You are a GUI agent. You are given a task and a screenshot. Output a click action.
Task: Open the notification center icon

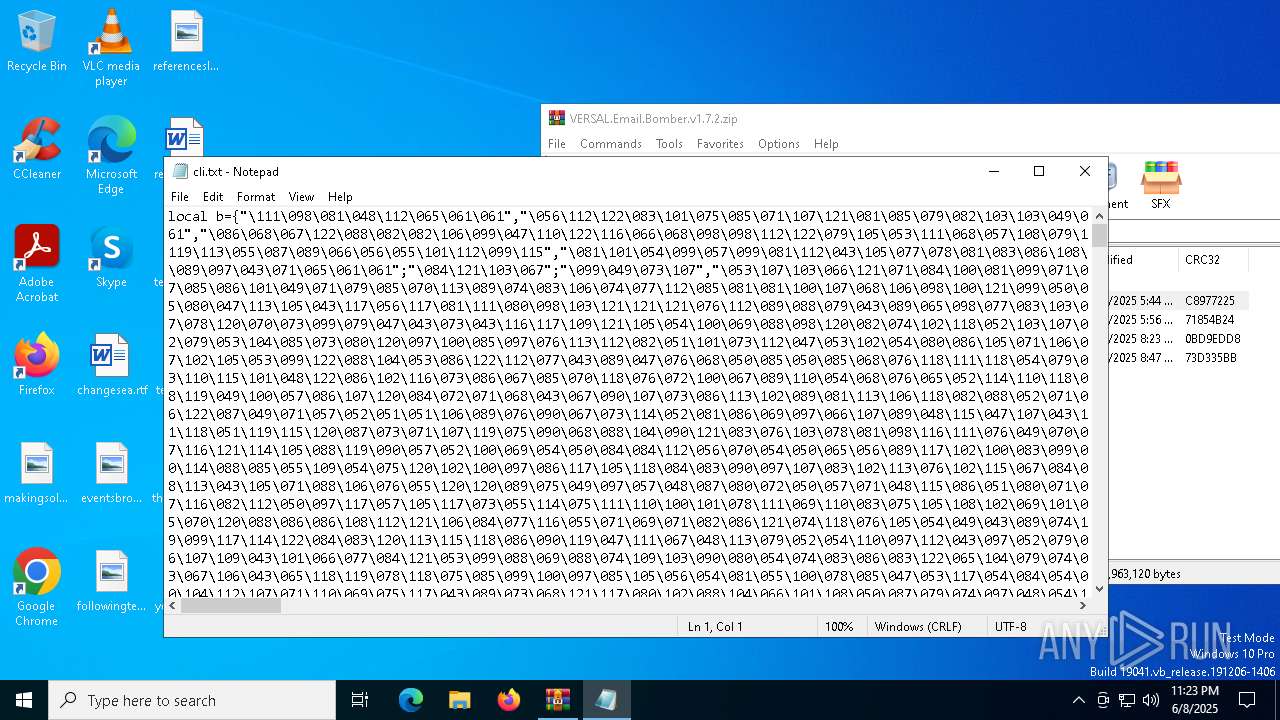point(1247,700)
